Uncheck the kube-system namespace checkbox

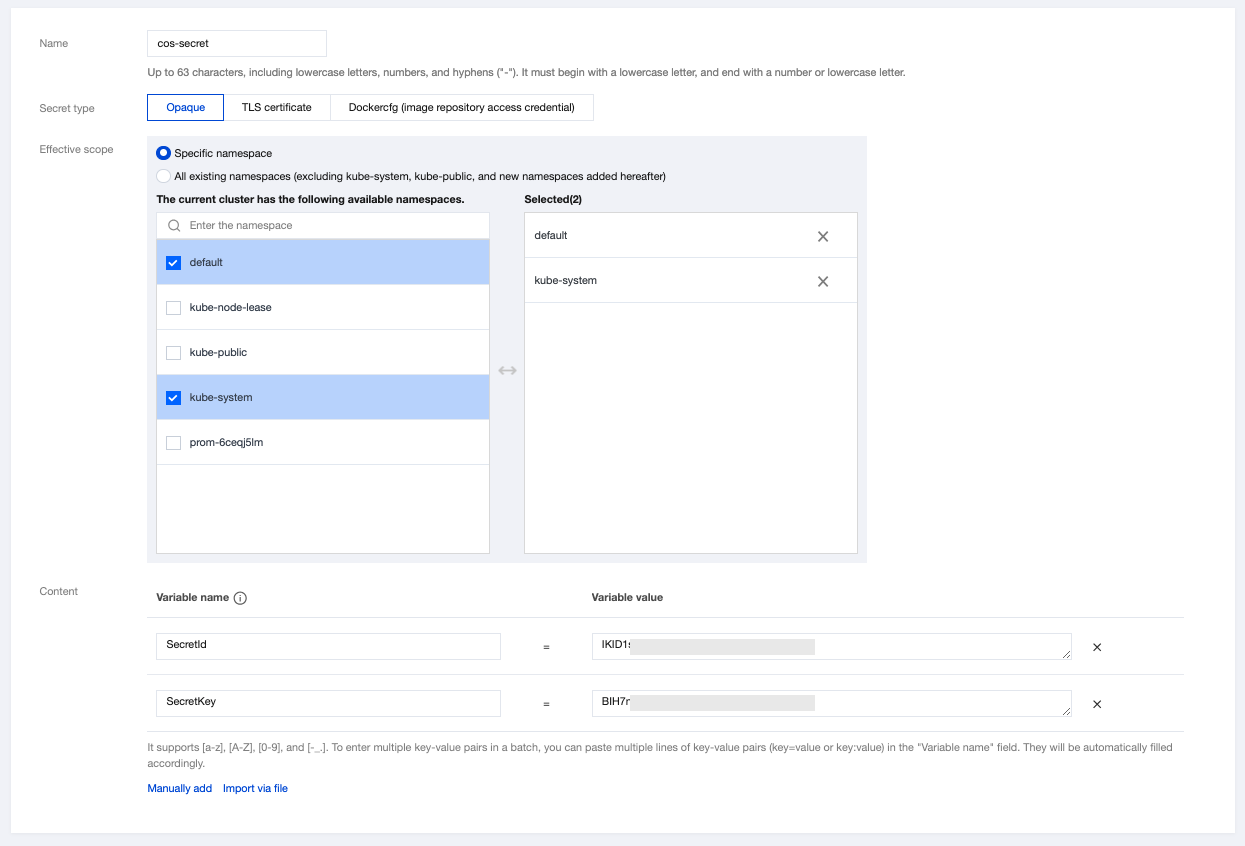point(173,398)
